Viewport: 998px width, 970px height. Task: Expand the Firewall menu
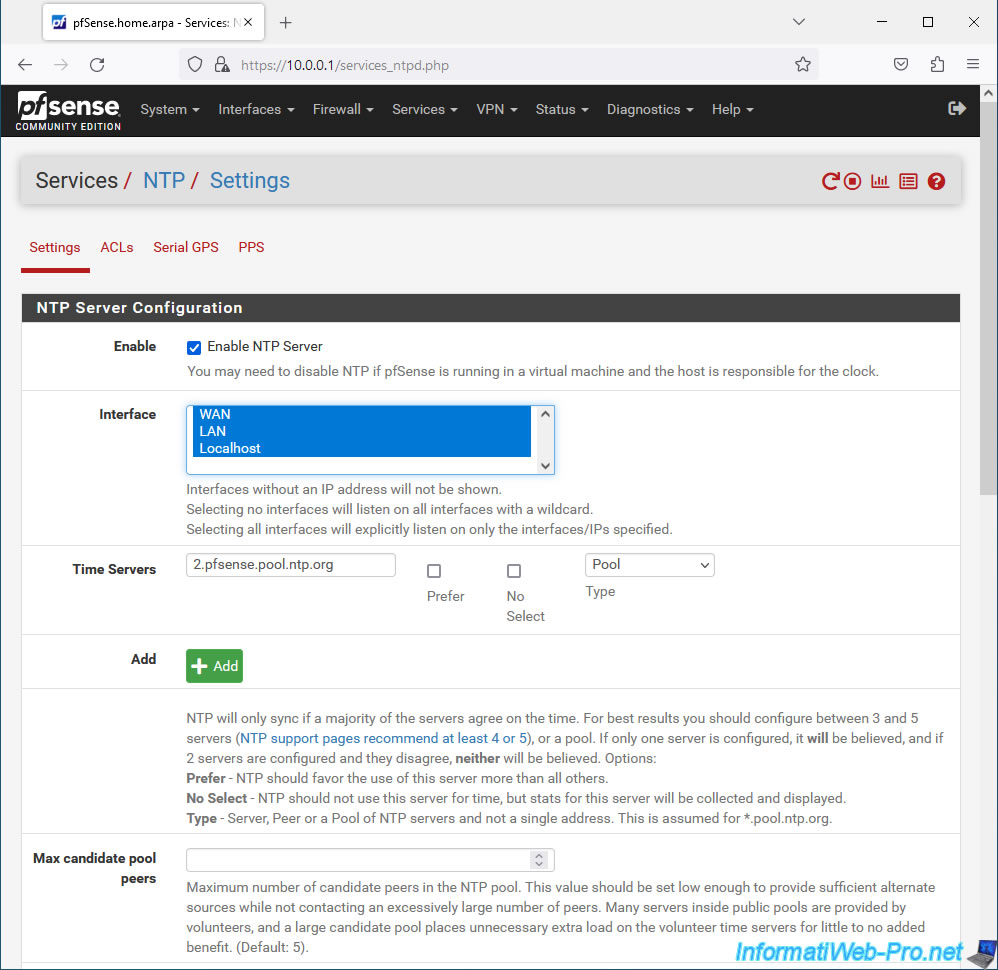(343, 109)
